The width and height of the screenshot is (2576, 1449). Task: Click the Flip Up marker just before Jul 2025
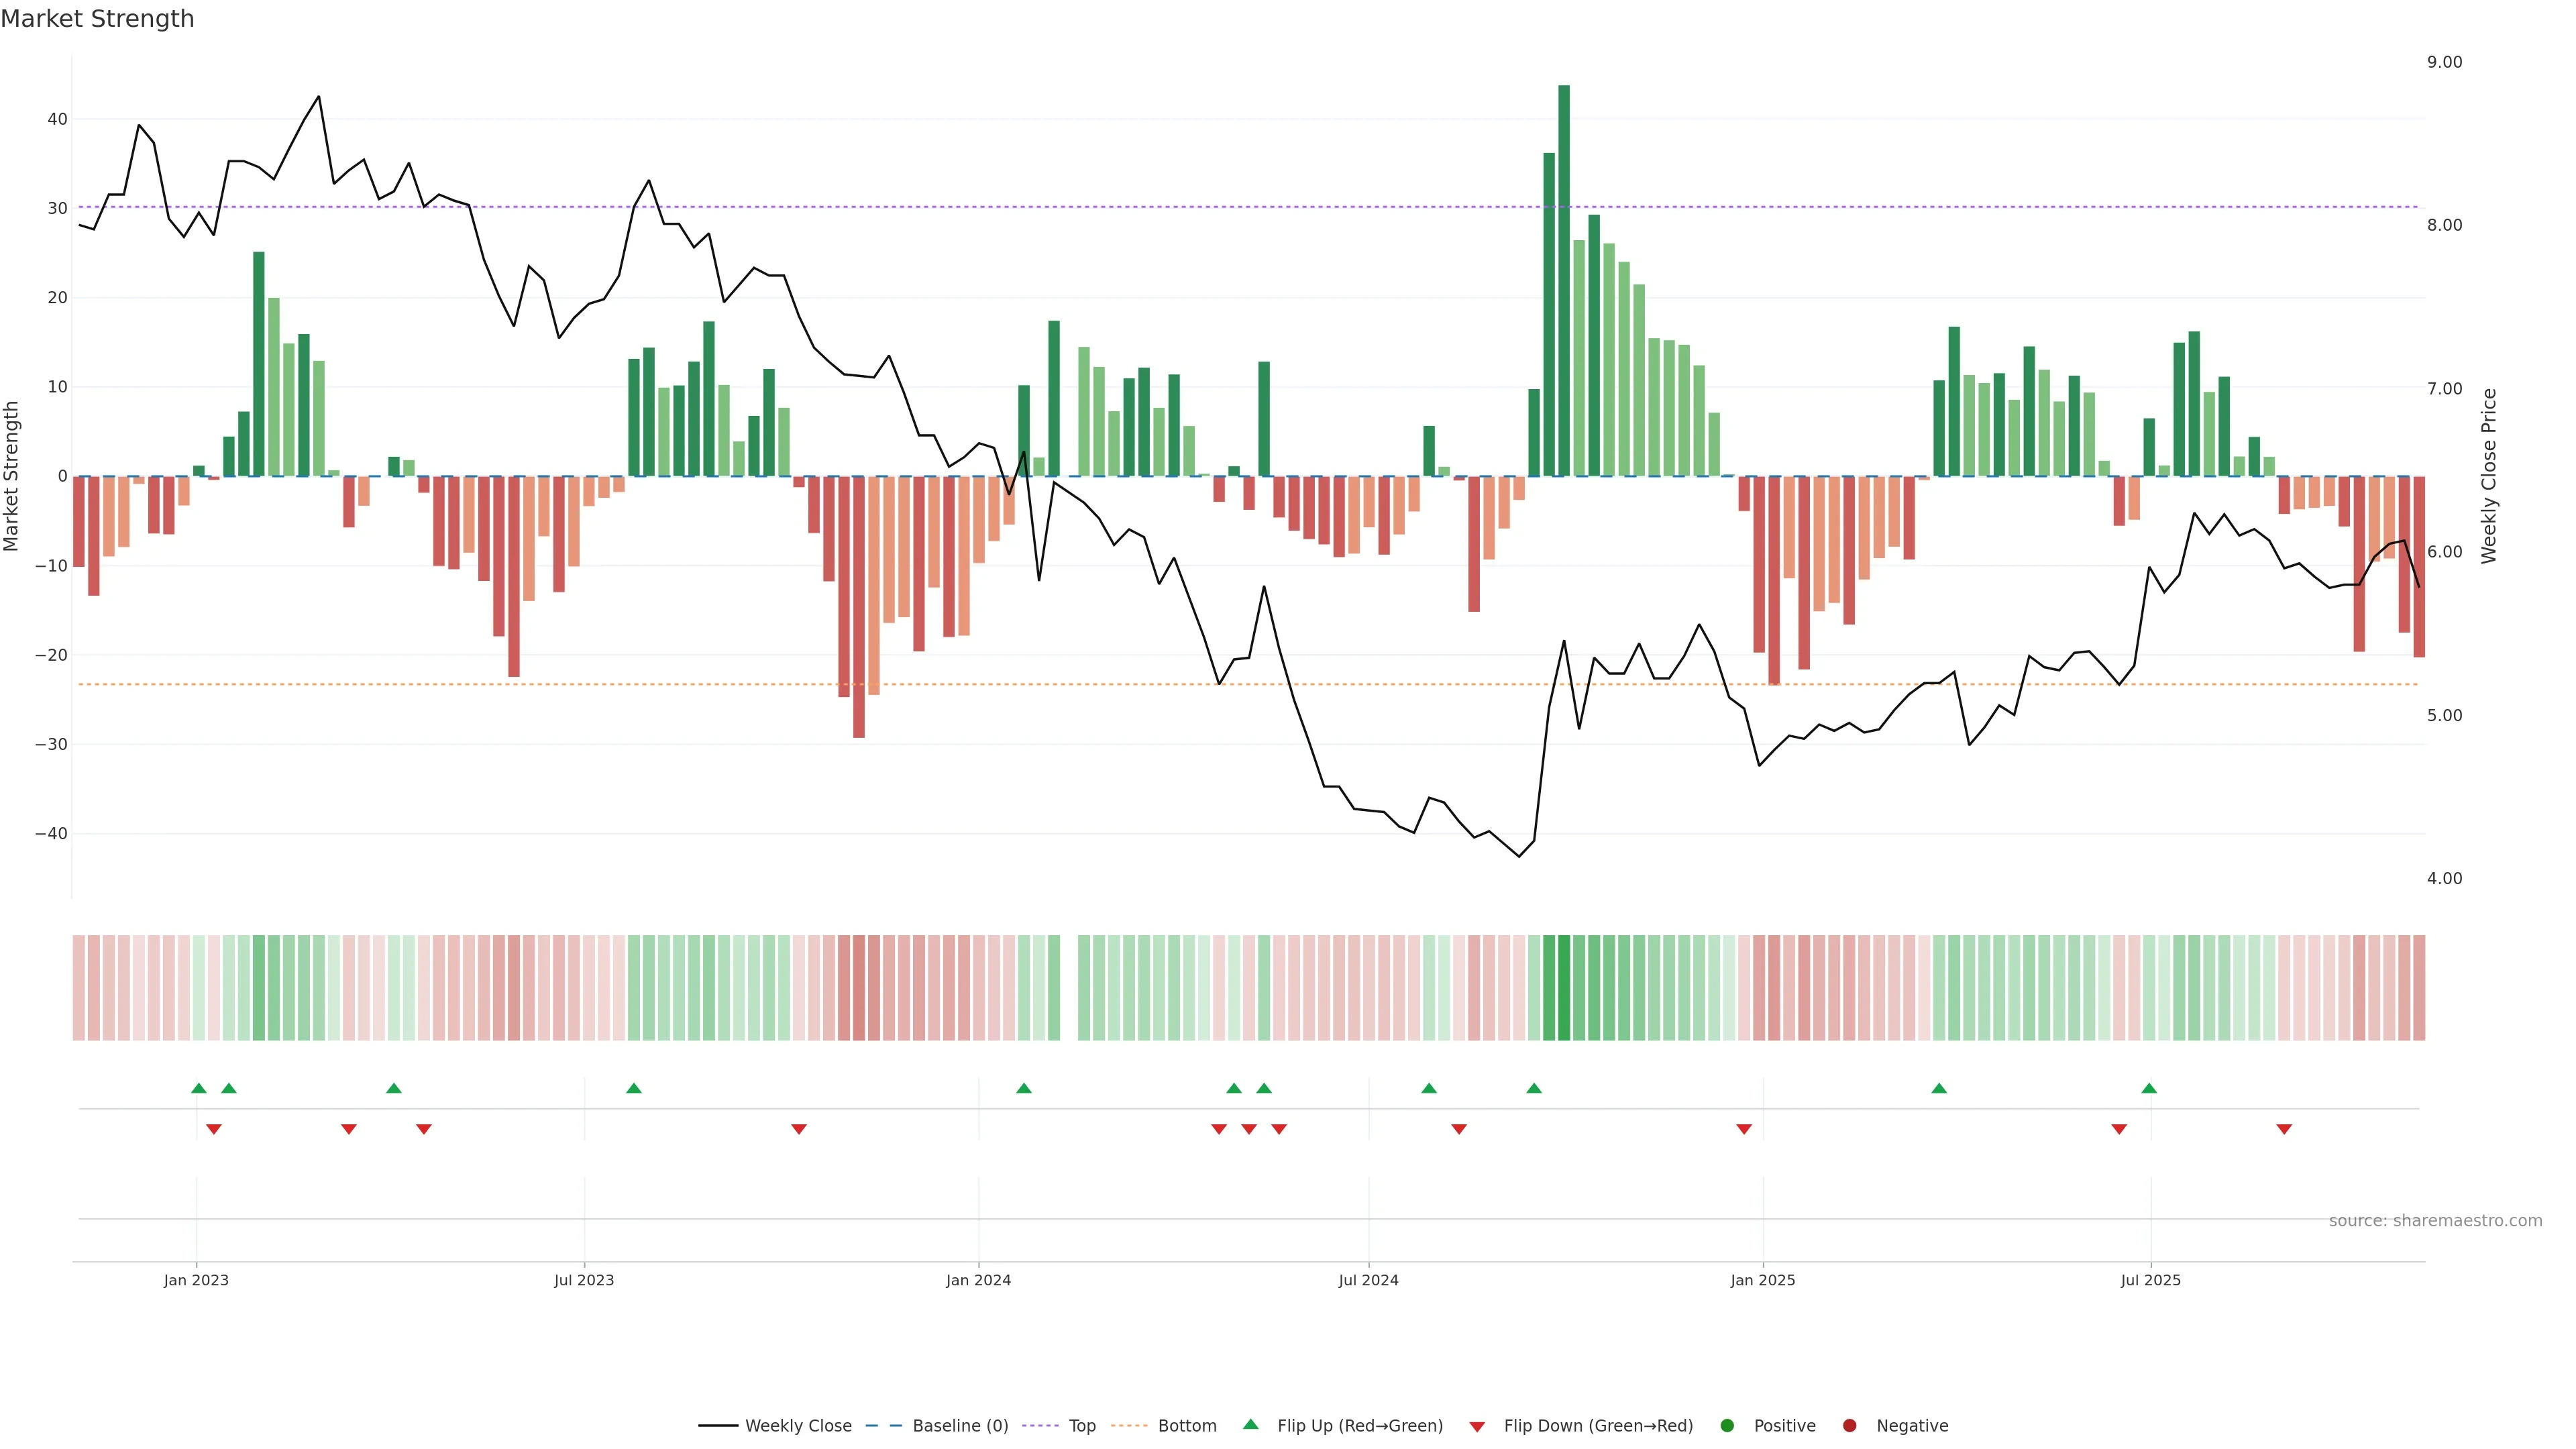[2149, 1088]
